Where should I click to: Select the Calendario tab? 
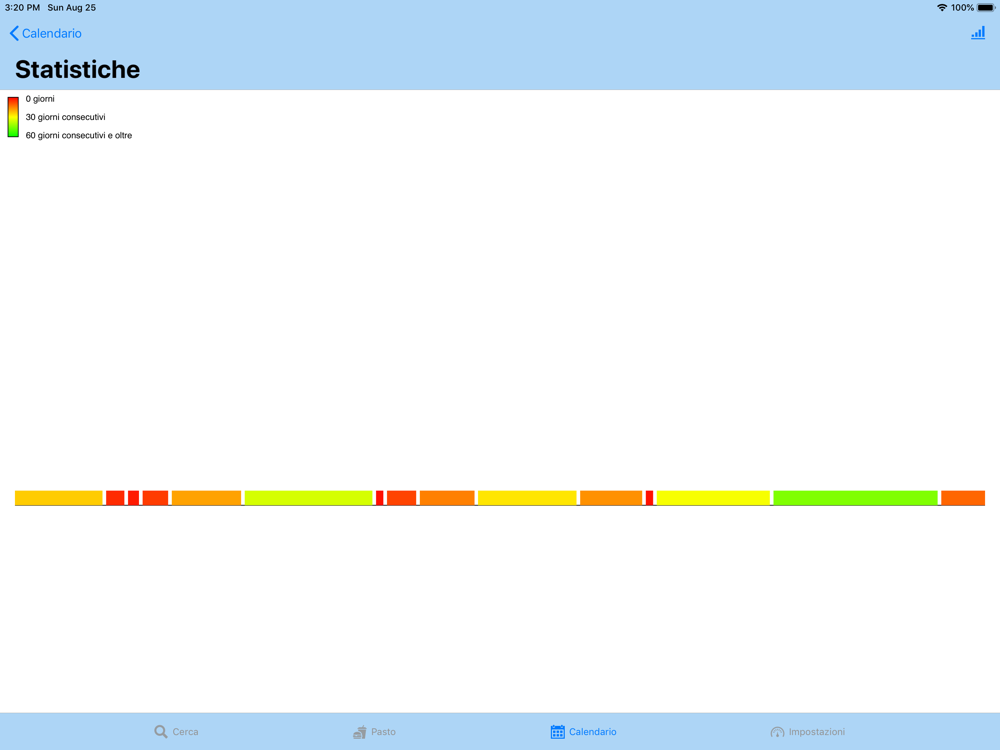click(584, 732)
